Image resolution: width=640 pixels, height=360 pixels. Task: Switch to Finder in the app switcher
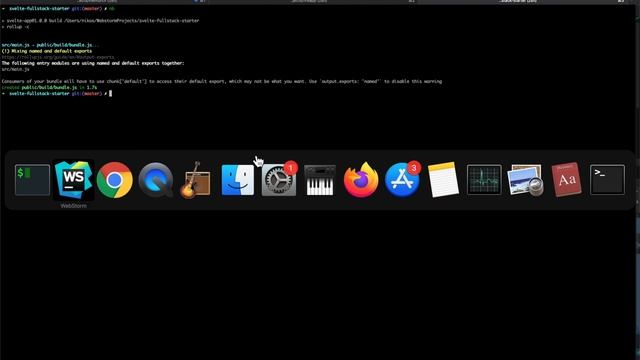coord(238,180)
